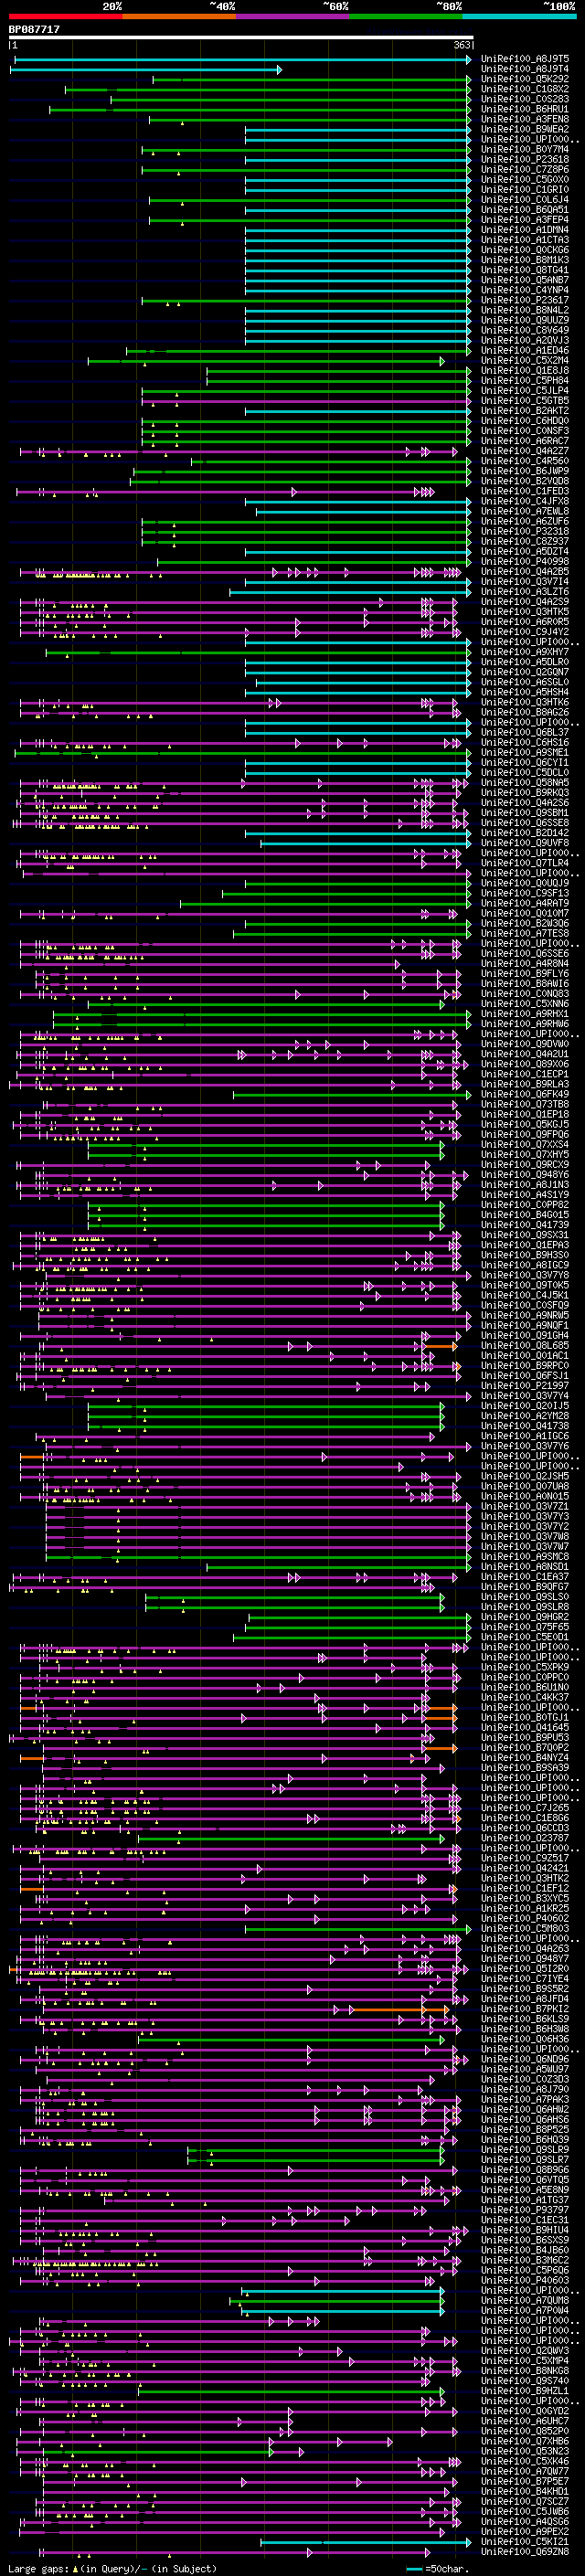585x2576 pixels.
Task: Select the UniRef100_C1FED3 label
Action: point(525,491)
